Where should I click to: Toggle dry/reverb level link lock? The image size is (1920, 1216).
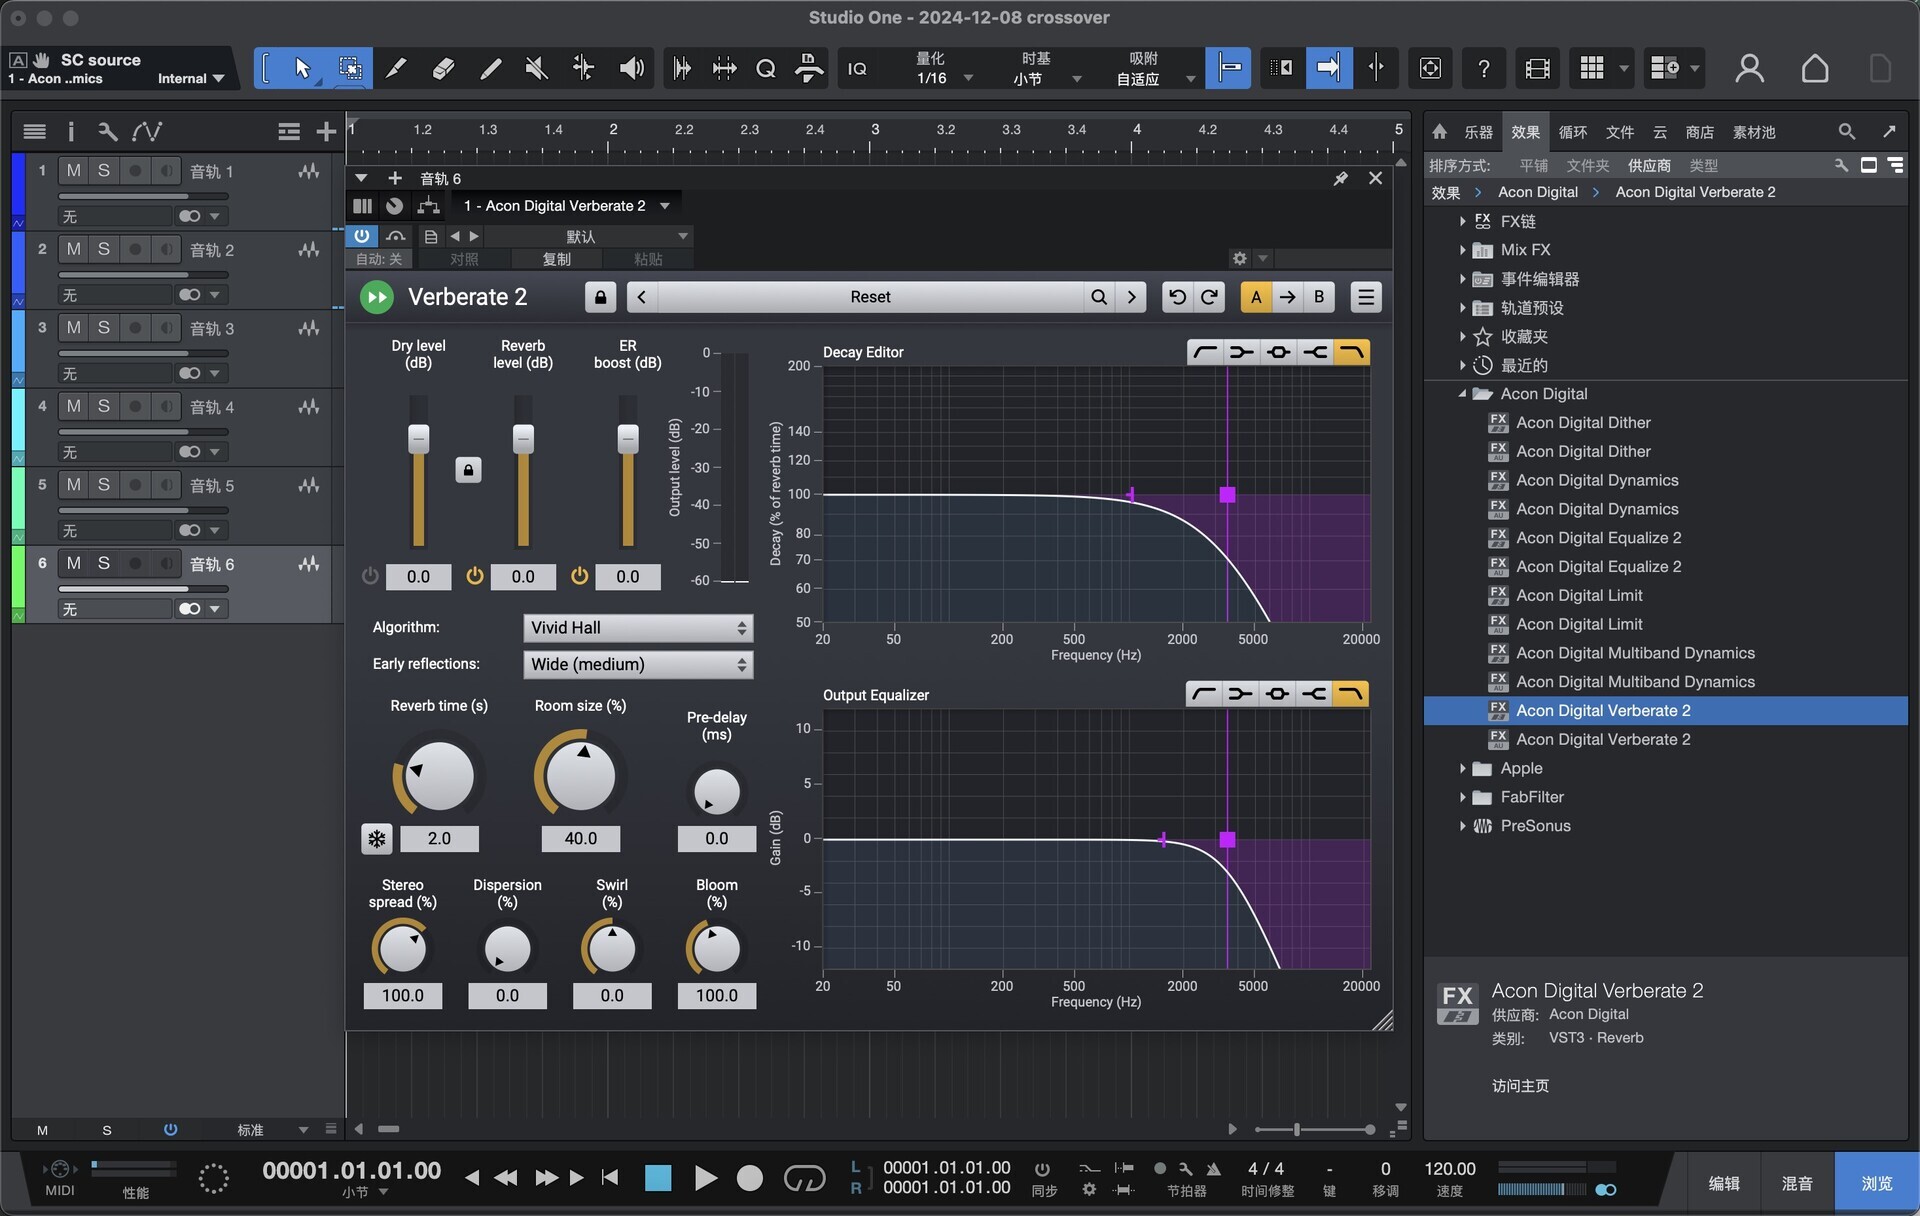coord(468,470)
